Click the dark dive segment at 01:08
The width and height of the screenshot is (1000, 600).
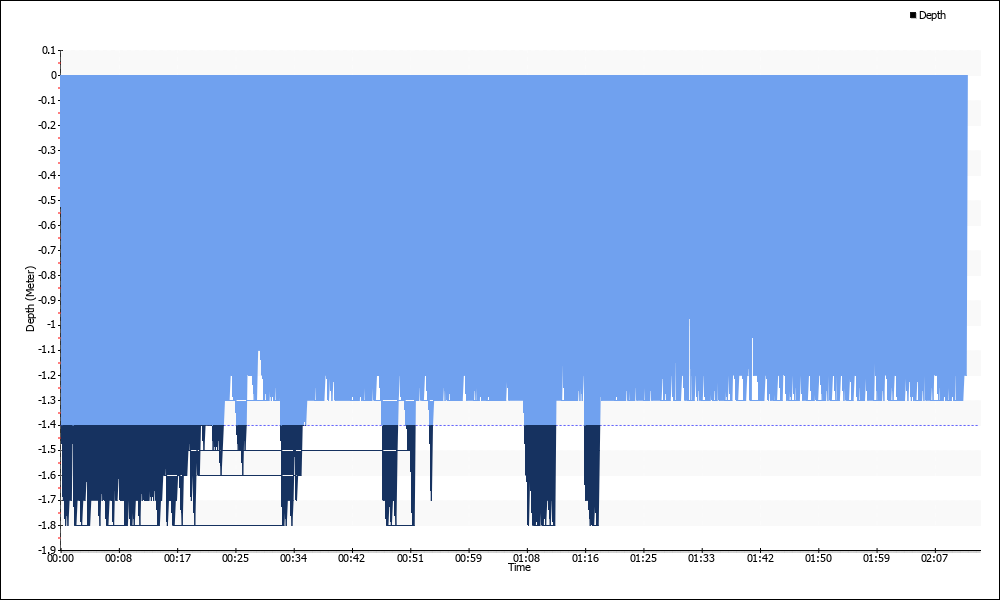click(x=540, y=475)
